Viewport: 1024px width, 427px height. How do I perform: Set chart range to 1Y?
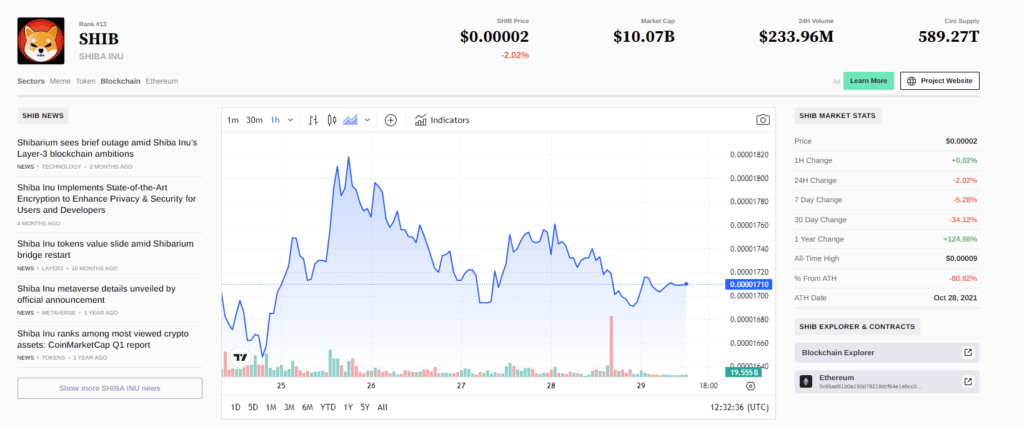click(348, 407)
